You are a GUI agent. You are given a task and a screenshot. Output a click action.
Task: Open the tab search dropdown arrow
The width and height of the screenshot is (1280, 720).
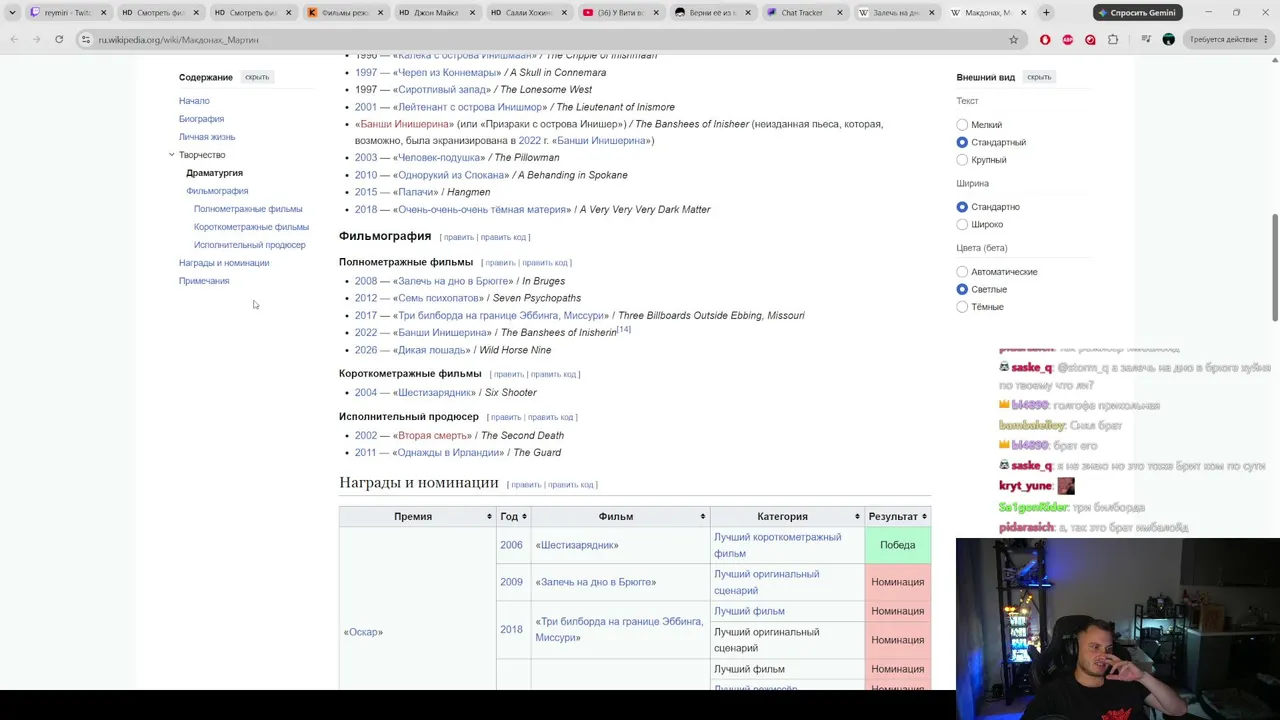click(x=12, y=13)
